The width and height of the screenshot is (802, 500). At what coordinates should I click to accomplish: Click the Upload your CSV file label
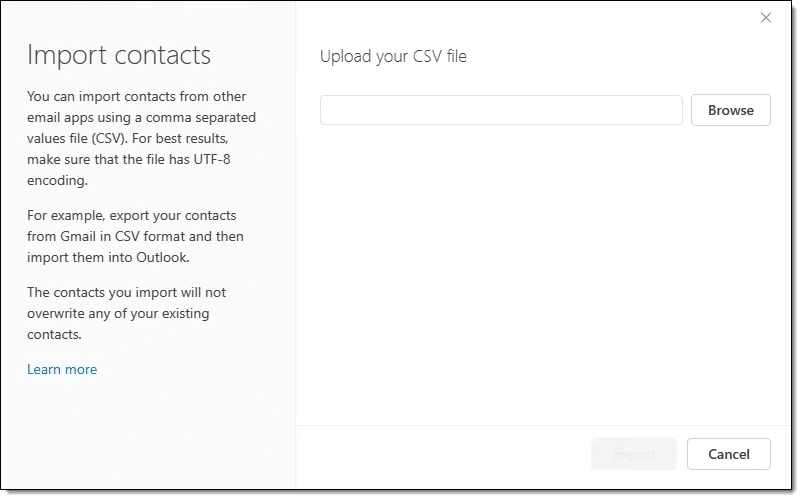click(x=393, y=56)
